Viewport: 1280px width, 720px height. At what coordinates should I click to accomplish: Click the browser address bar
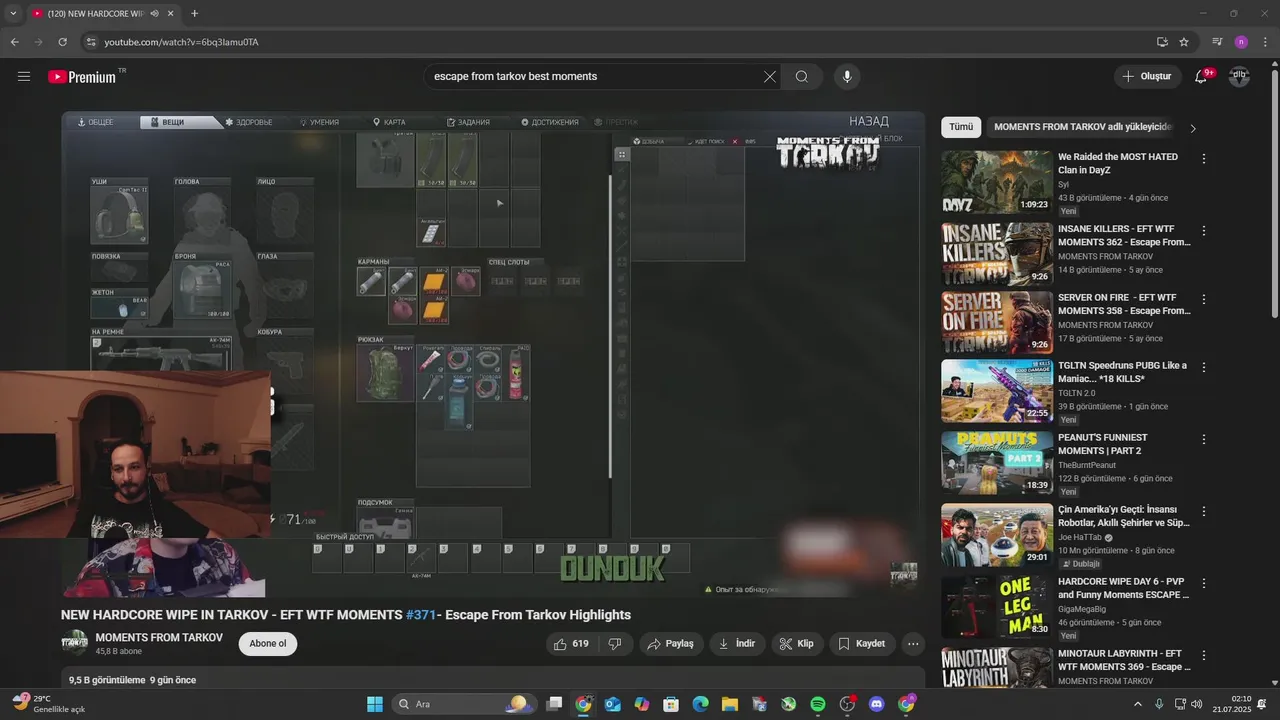[x=620, y=42]
